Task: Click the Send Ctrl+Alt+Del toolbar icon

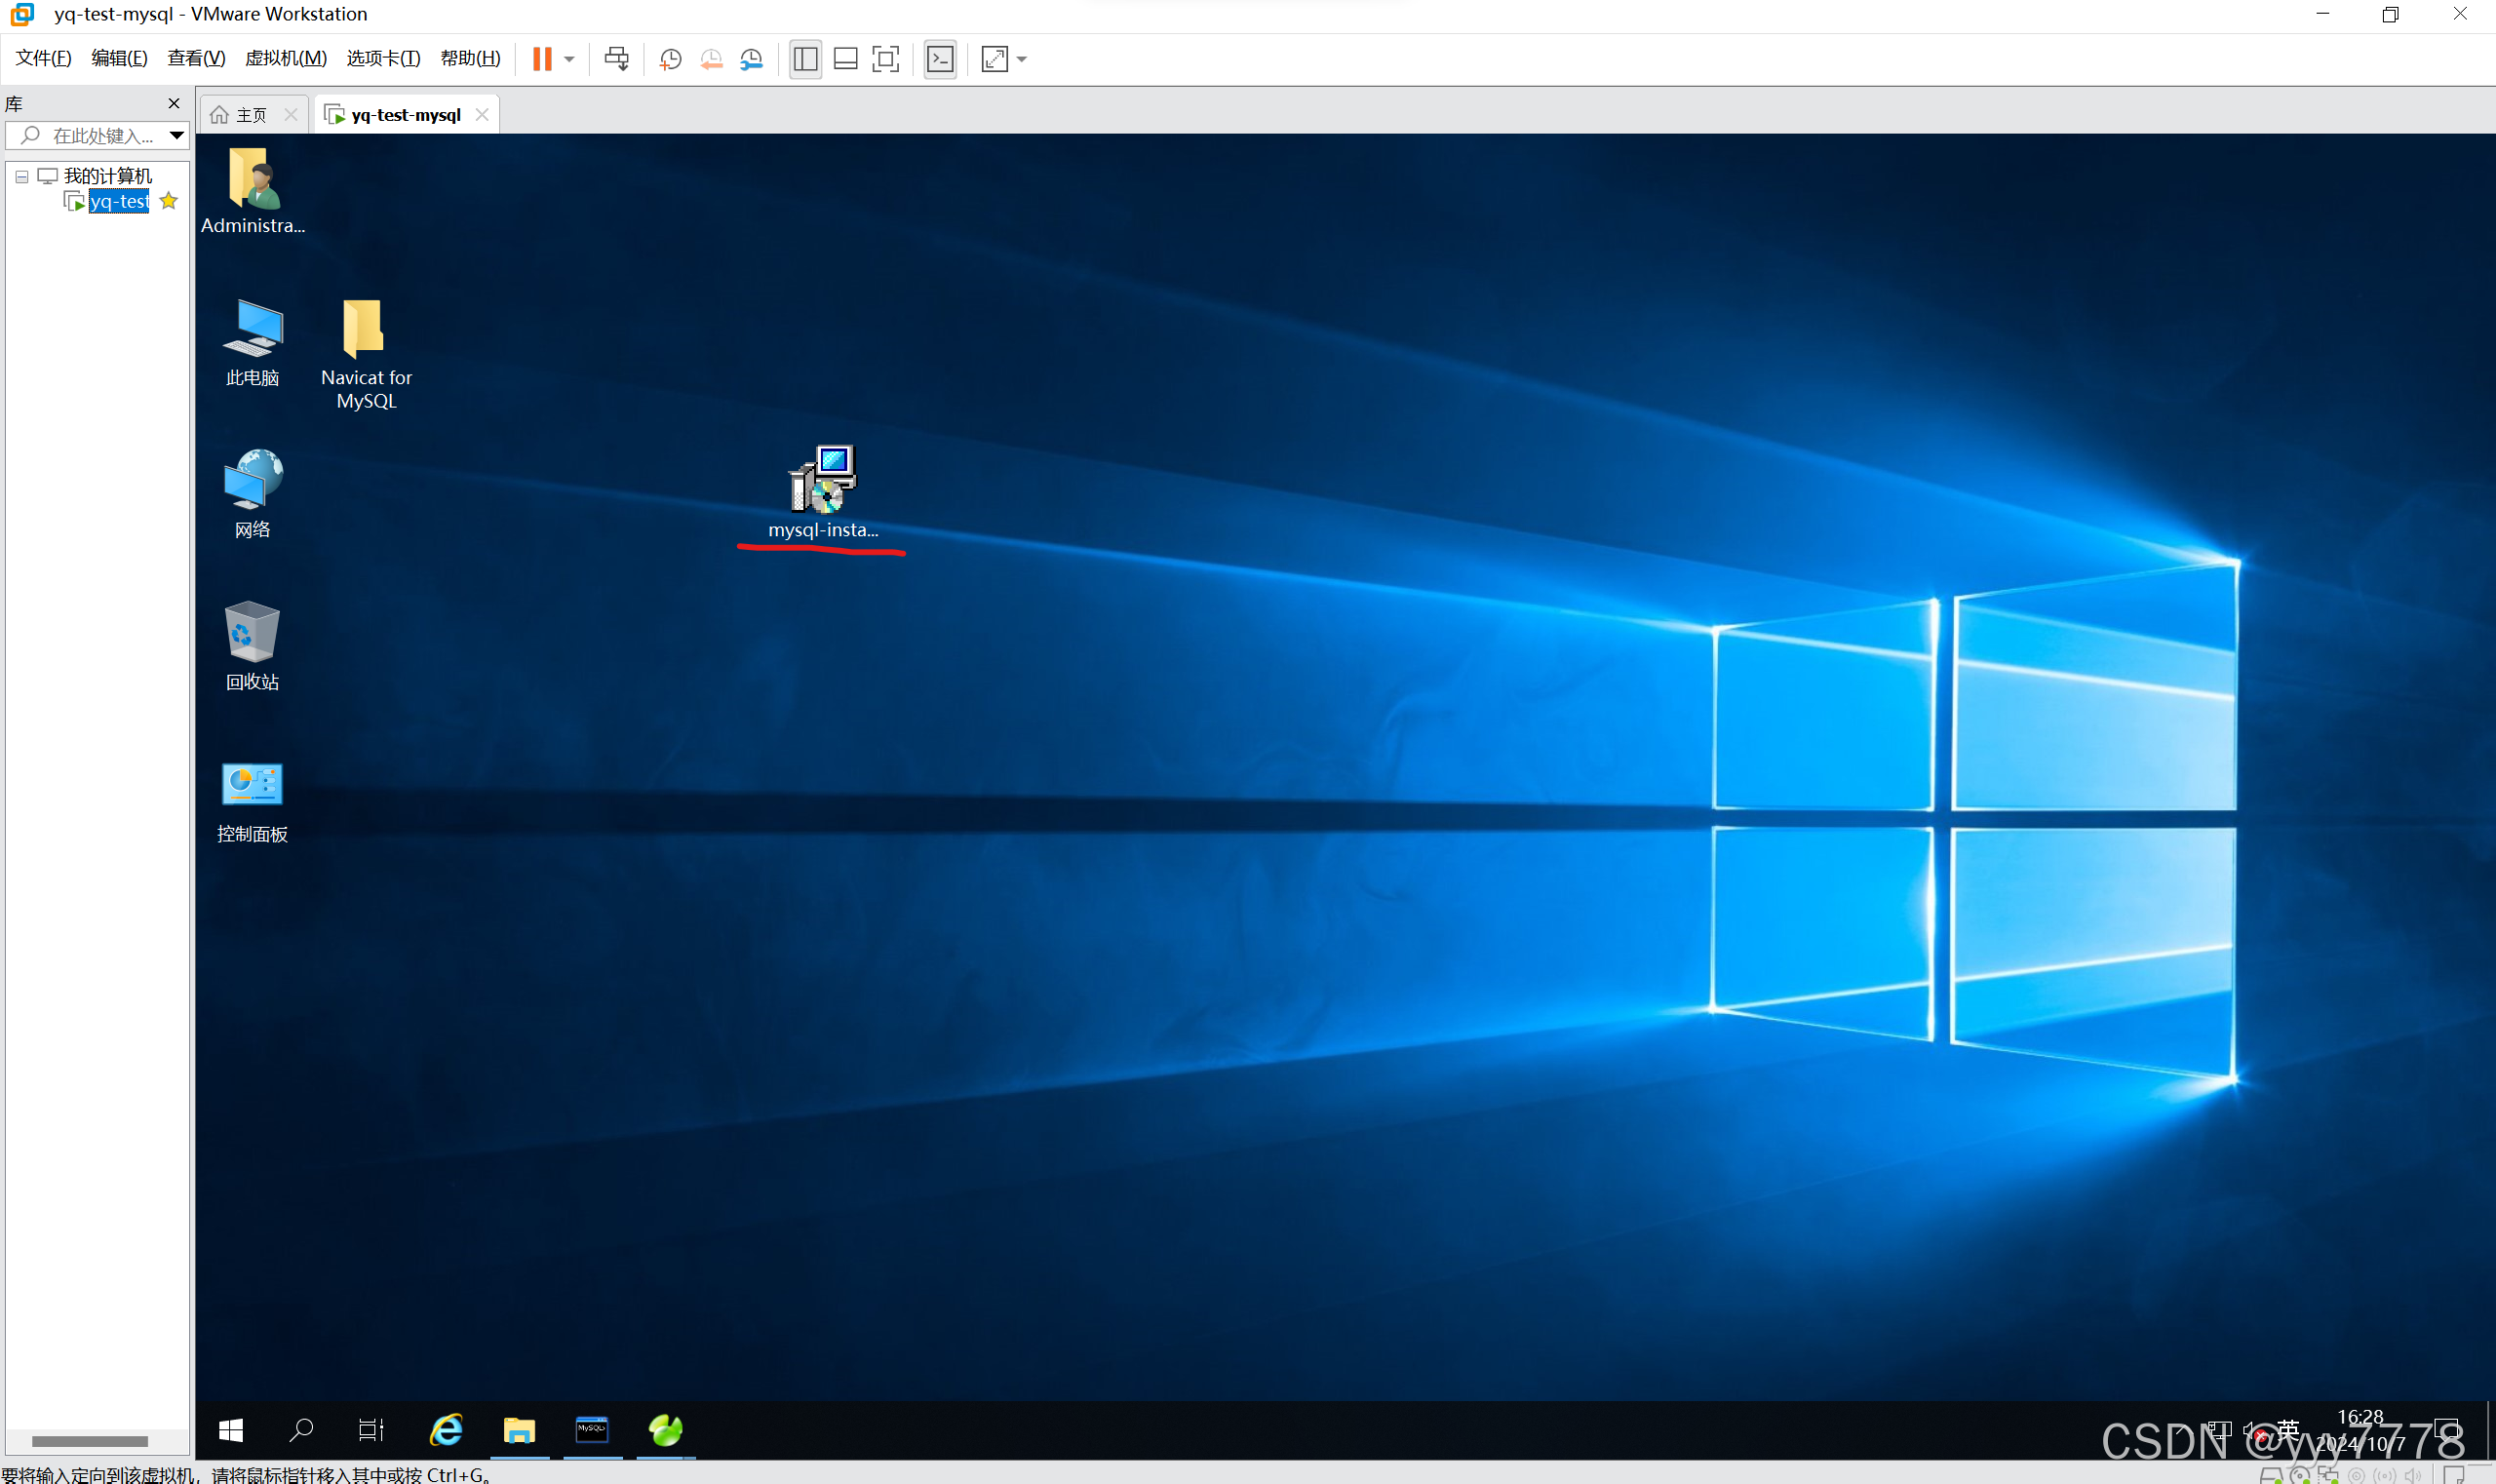Action: click(x=617, y=59)
